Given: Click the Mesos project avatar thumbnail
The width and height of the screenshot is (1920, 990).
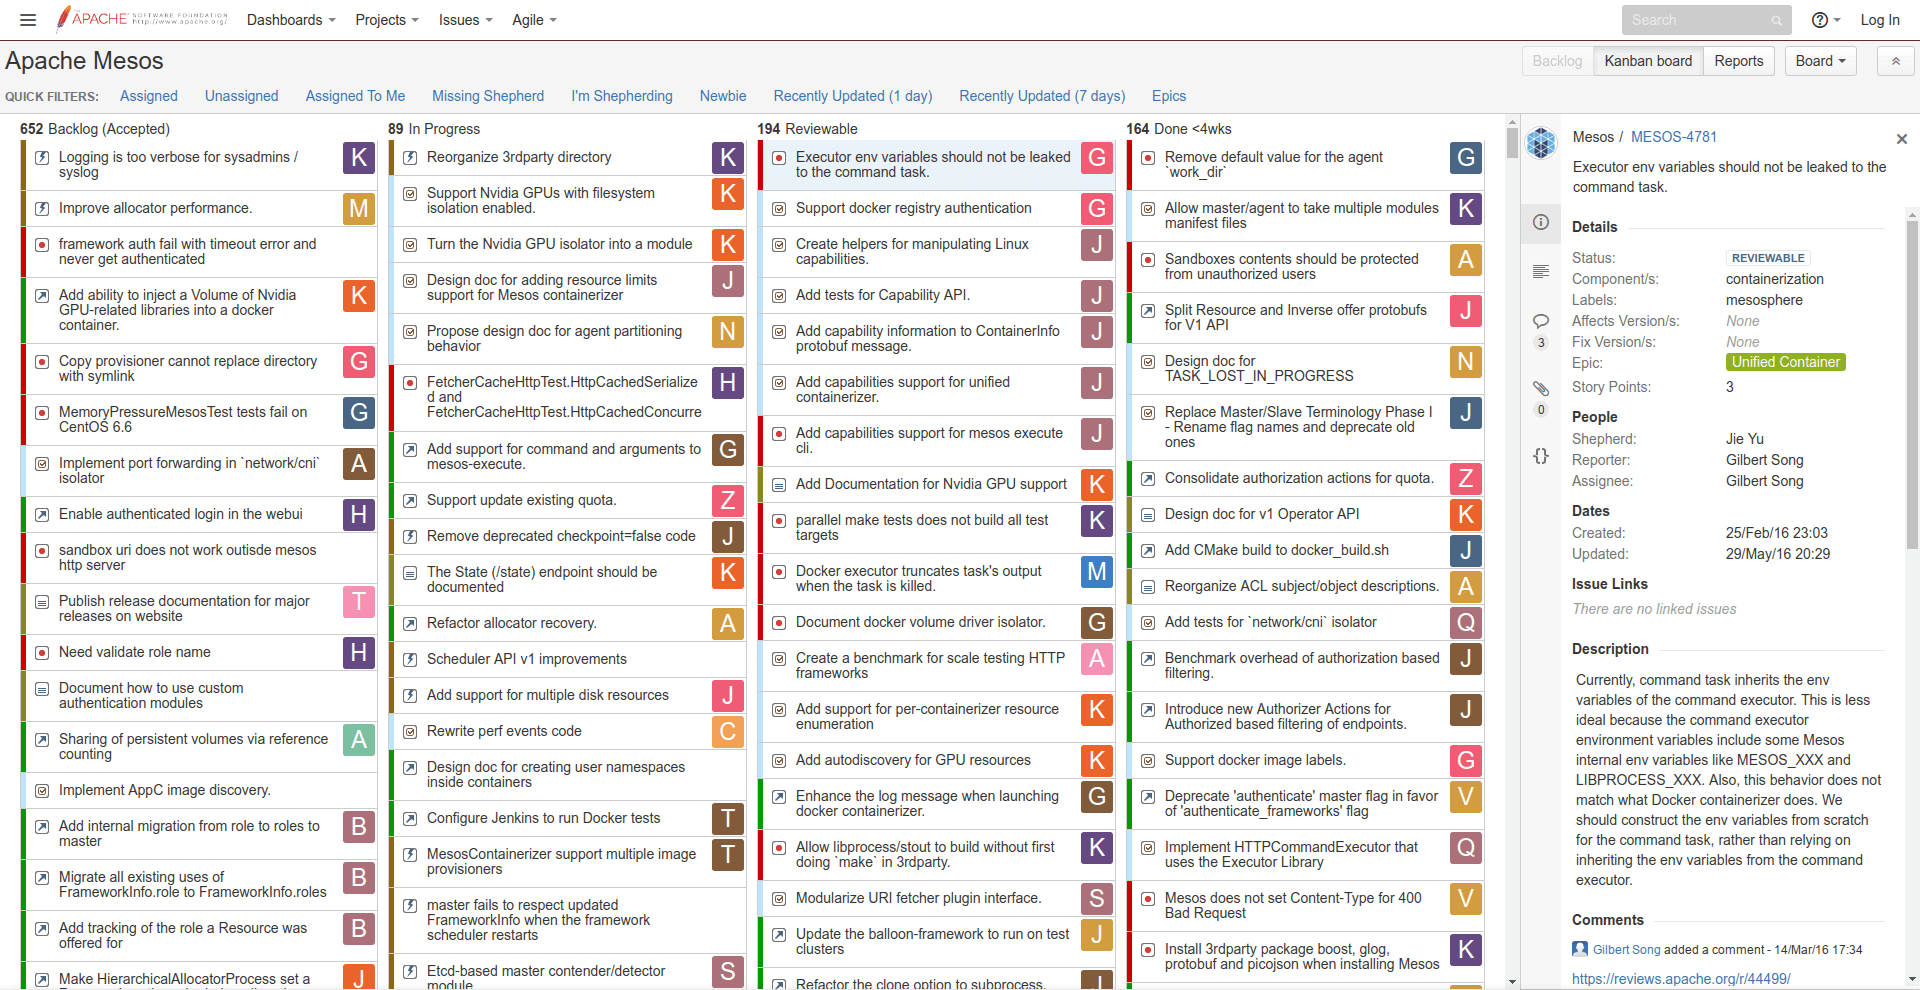Looking at the screenshot, I should [1542, 142].
